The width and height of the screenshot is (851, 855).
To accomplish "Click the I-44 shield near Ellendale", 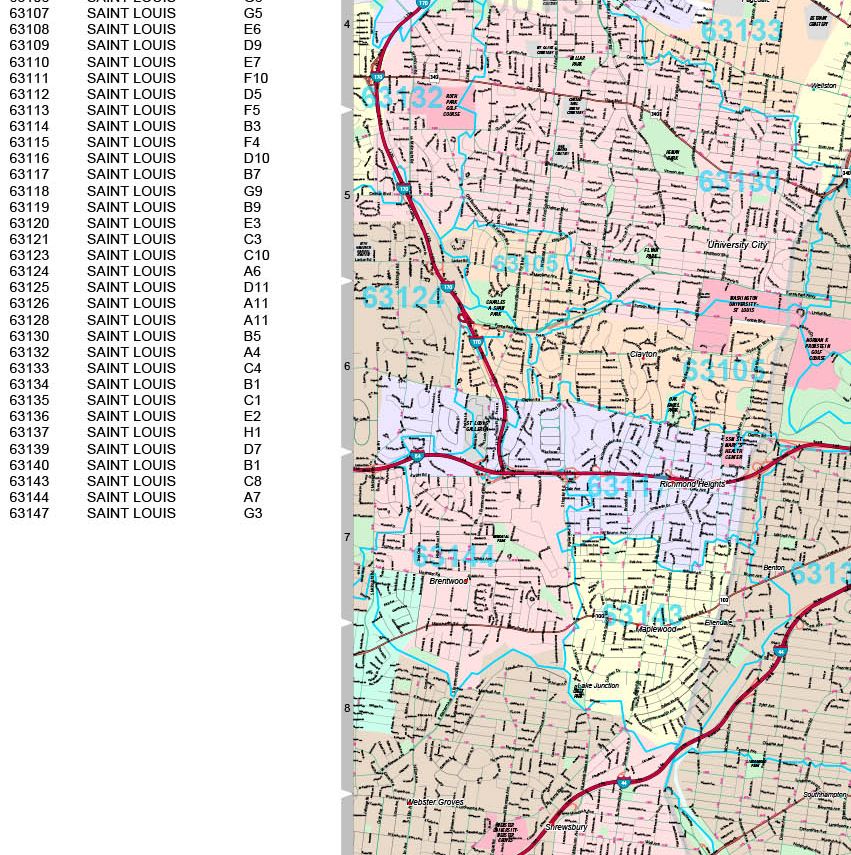I will point(781,652).
